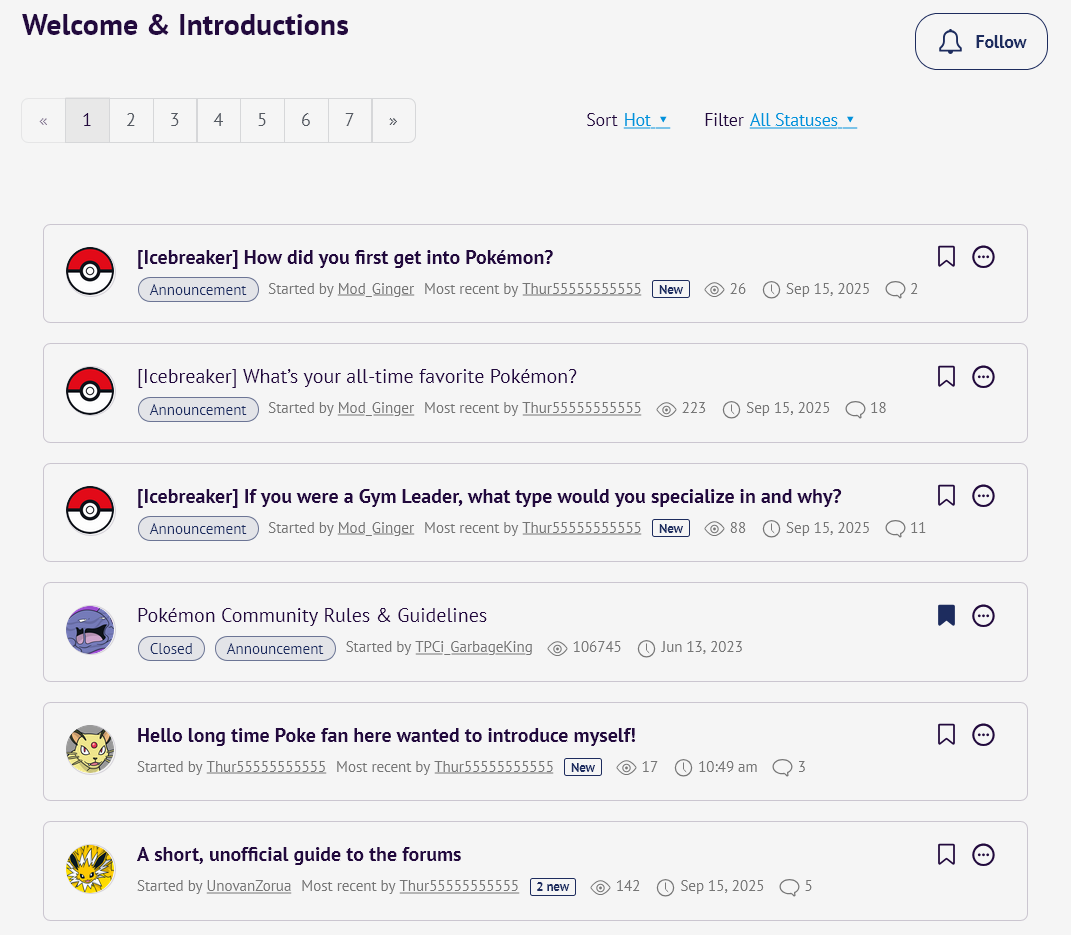Go to previous page with « arrow
This screenshot has width=1071, height=935.
pos(44,121)
